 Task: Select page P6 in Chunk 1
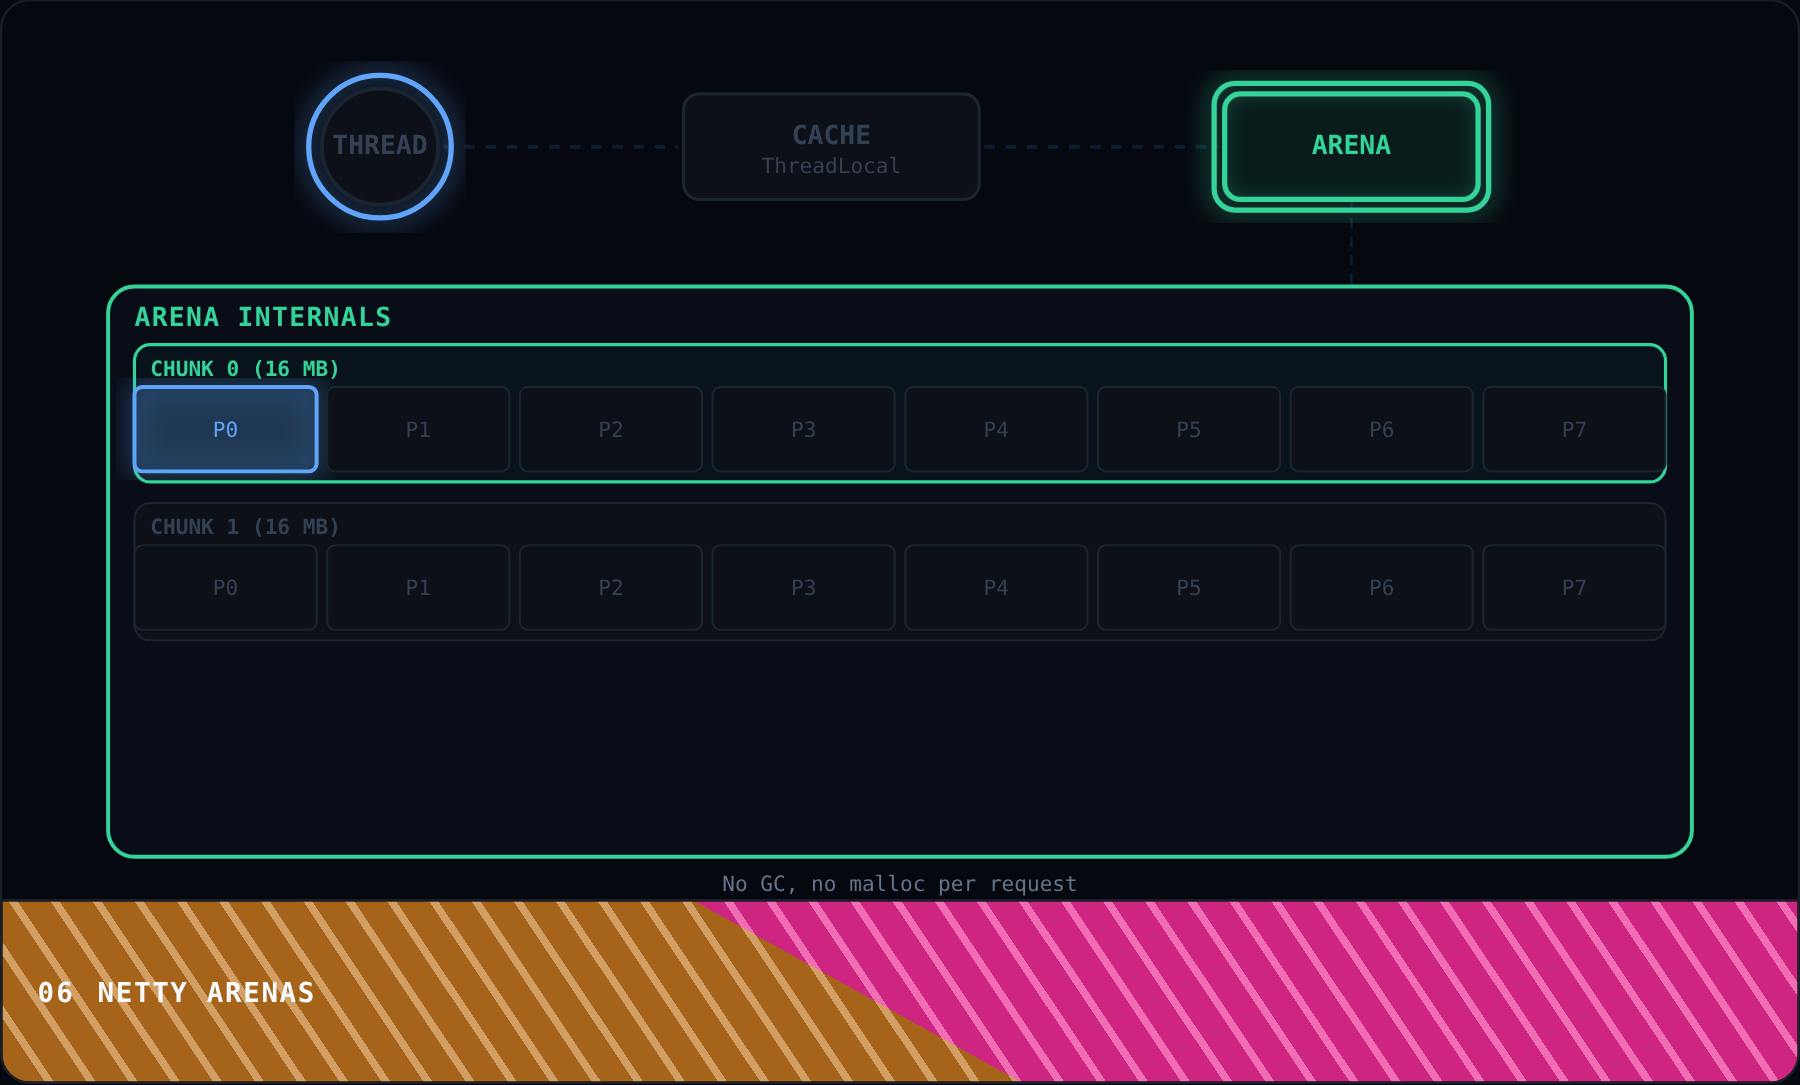point(1381,587)
